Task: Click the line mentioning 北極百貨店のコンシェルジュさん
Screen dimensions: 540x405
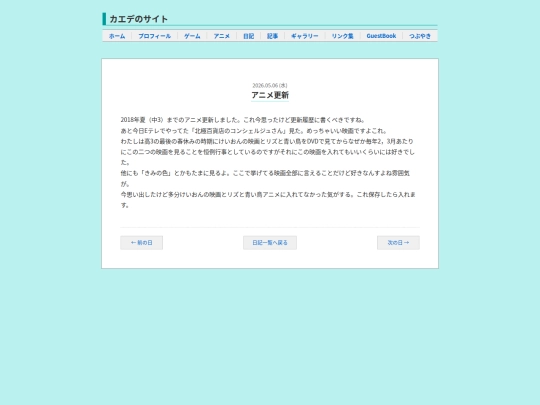Action: 254,131
